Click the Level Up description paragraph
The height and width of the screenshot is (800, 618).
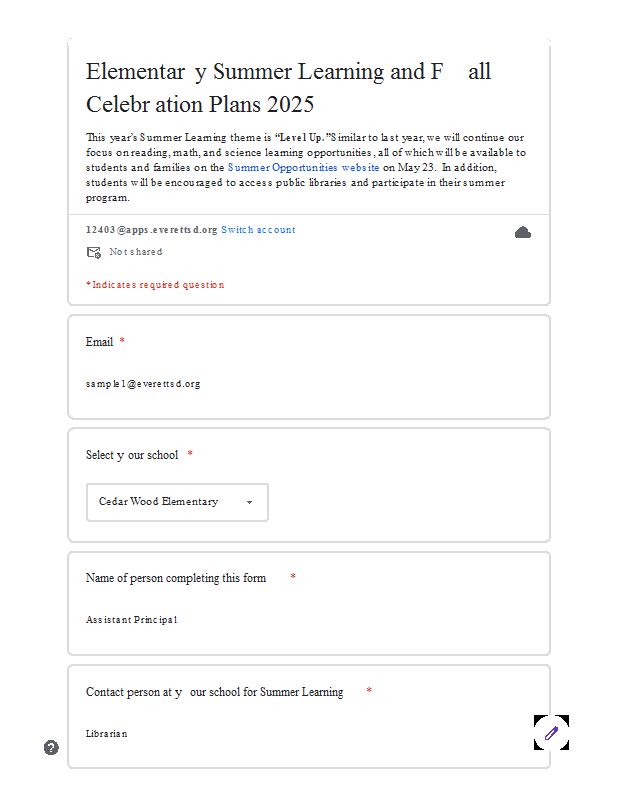[306, 167]
